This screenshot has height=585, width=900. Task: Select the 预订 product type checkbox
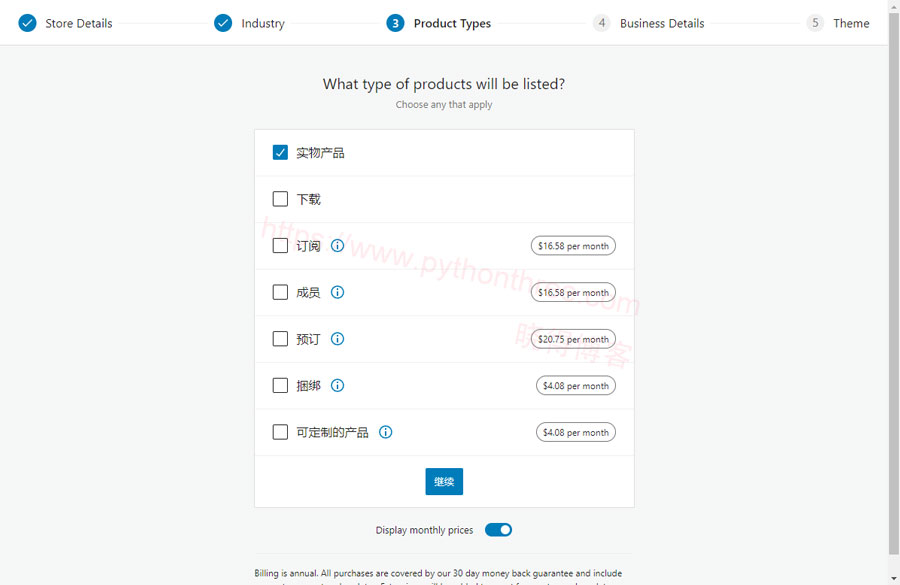point(280,338)
